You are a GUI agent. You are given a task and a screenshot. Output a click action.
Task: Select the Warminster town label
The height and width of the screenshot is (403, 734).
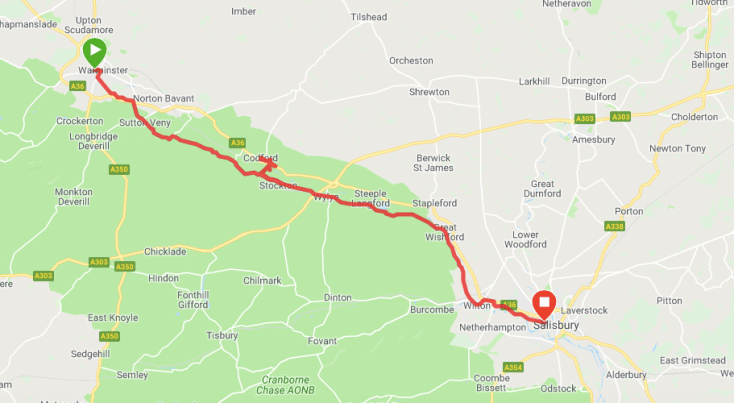point(103,70)
